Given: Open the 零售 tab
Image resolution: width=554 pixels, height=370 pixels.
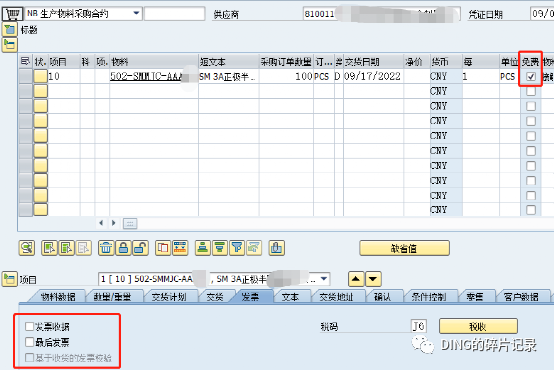Looking at the screenshot, I should [475, 297].
